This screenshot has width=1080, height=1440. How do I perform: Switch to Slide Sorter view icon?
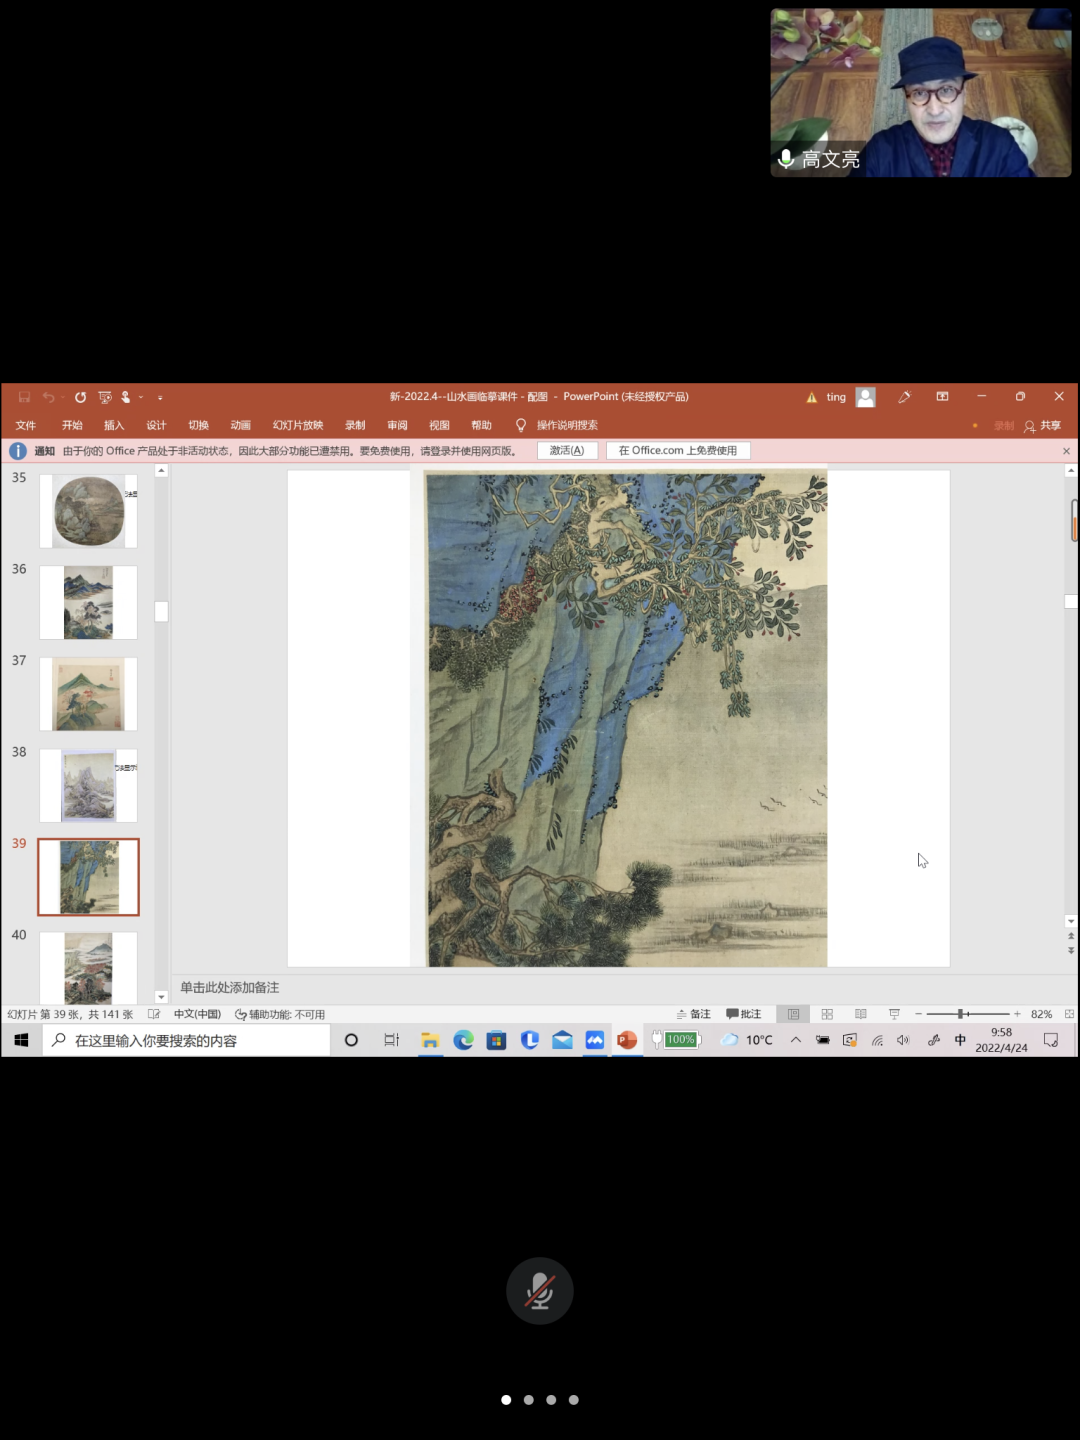827,1014
